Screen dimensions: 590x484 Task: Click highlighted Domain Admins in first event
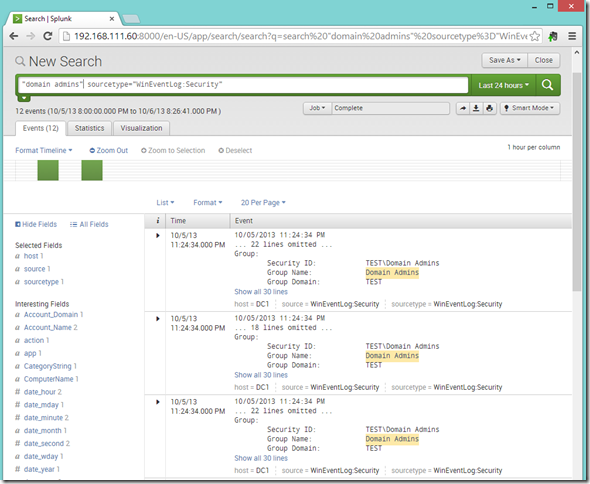coord(392,272)
